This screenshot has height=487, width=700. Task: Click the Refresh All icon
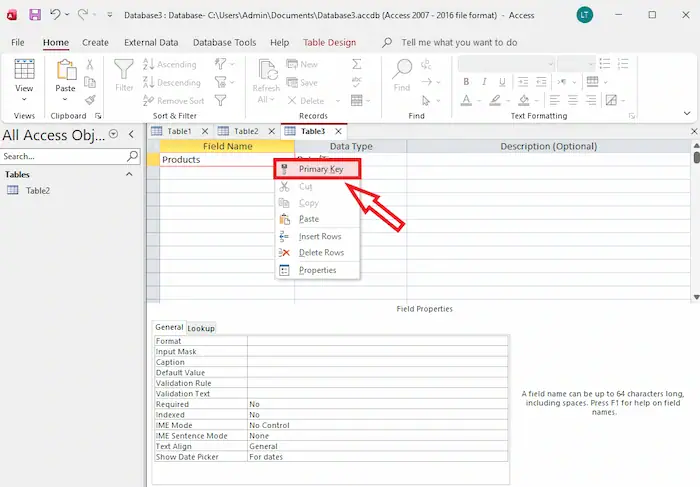click(x=267, y=76)
